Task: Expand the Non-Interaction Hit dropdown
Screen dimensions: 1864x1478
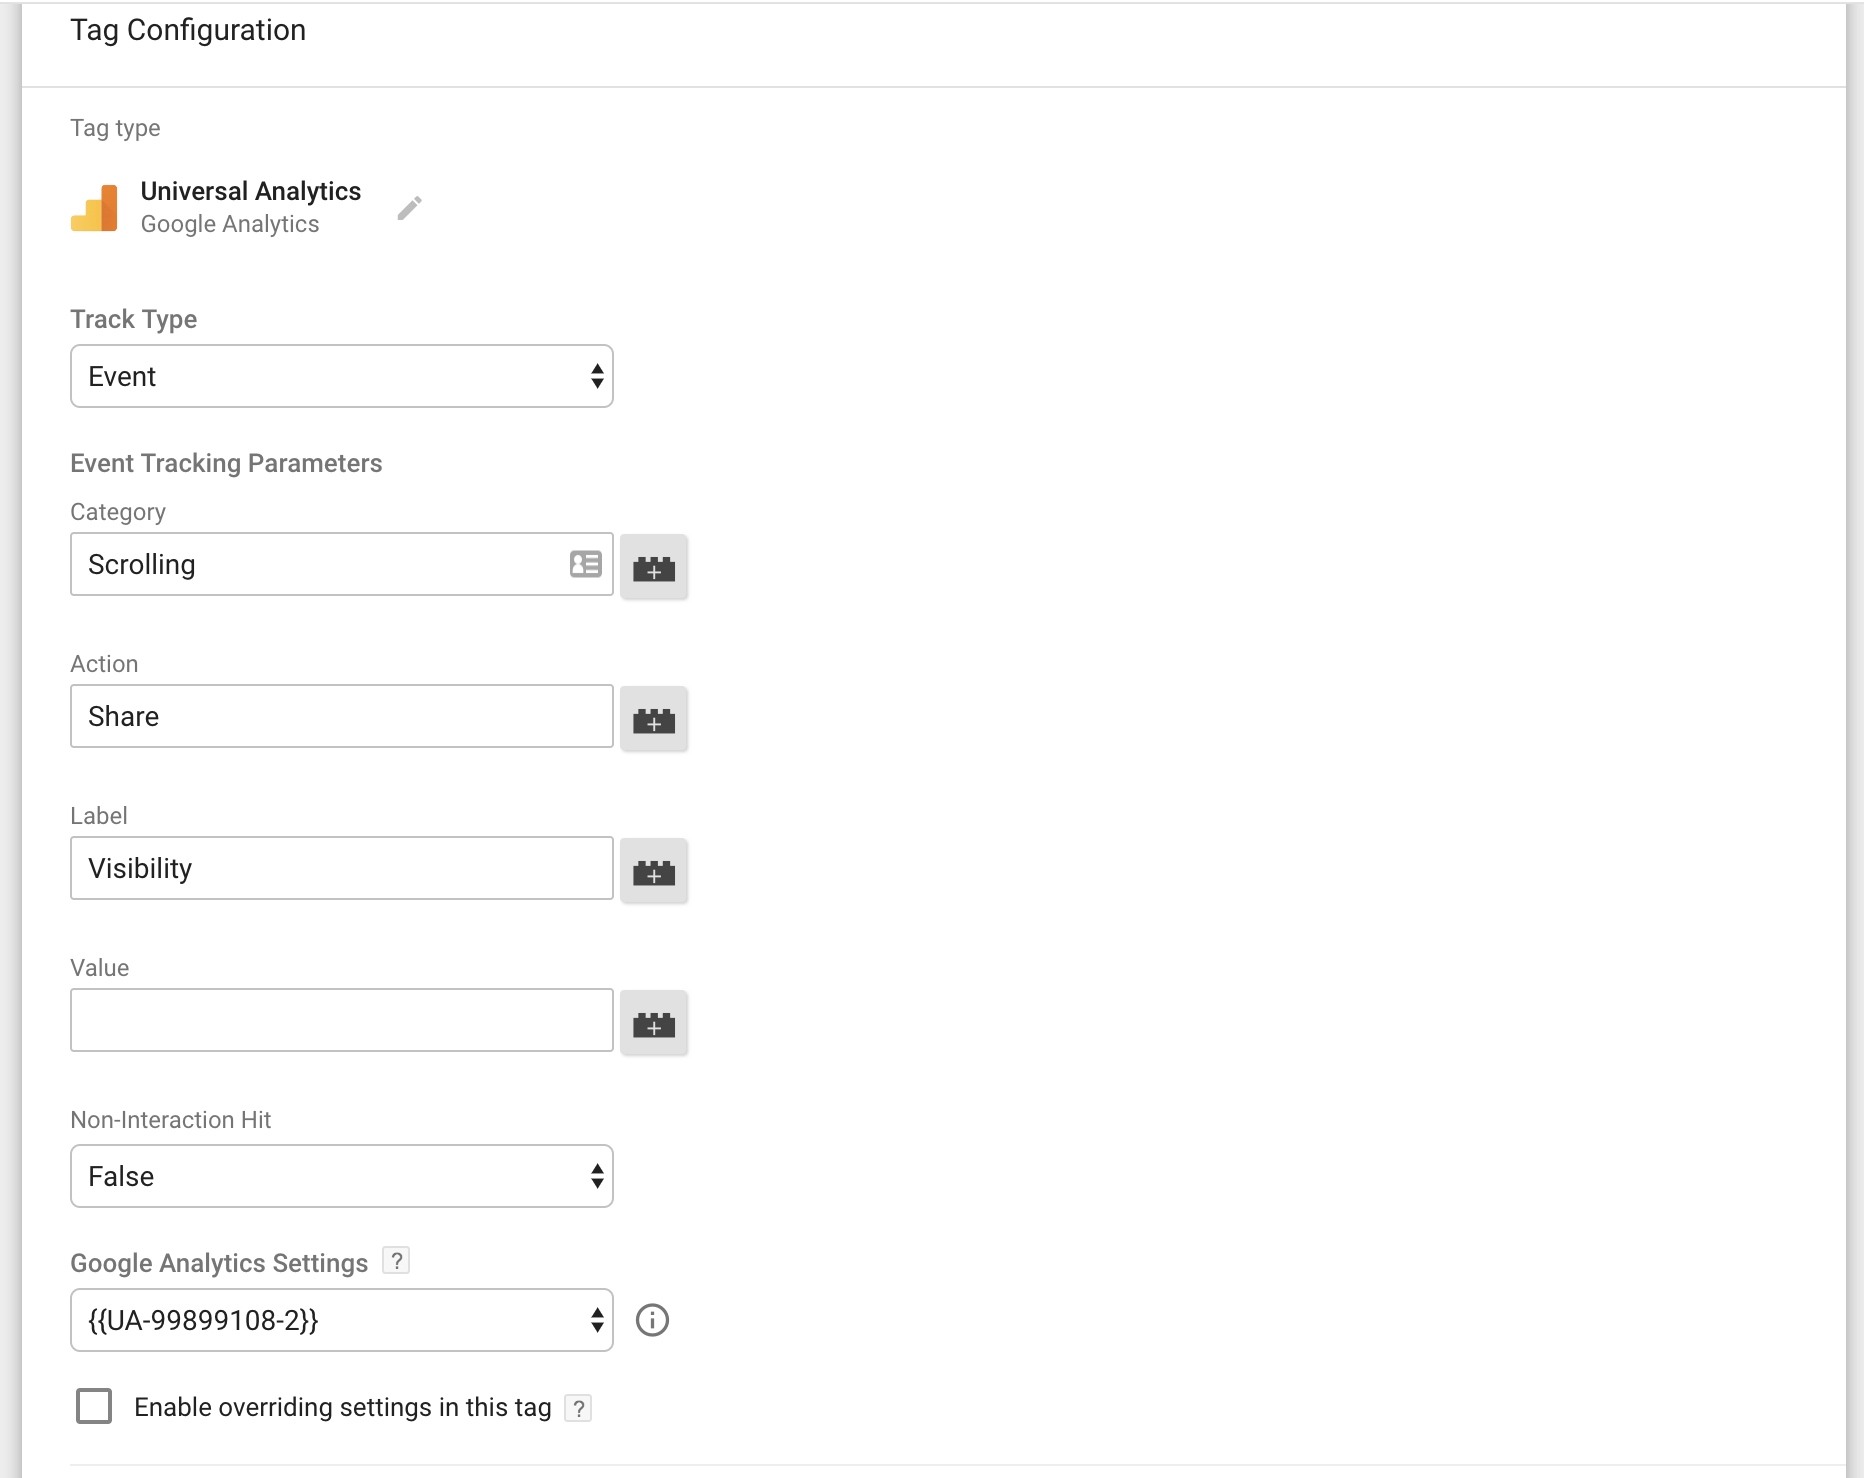Action: 341,1177
